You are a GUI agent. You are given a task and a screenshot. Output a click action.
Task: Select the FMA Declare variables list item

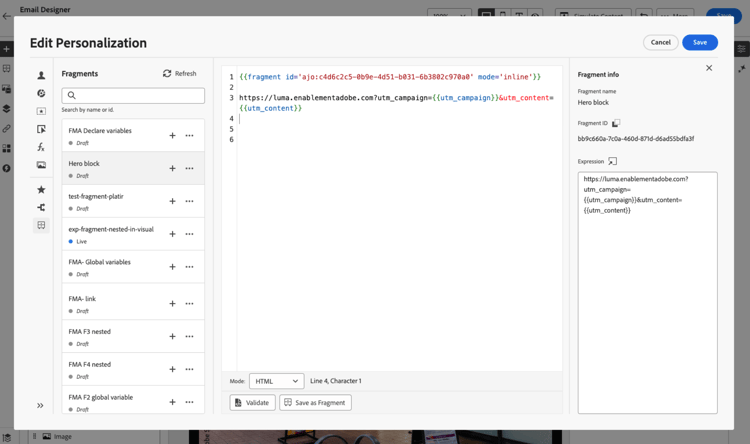coord(133,135)
